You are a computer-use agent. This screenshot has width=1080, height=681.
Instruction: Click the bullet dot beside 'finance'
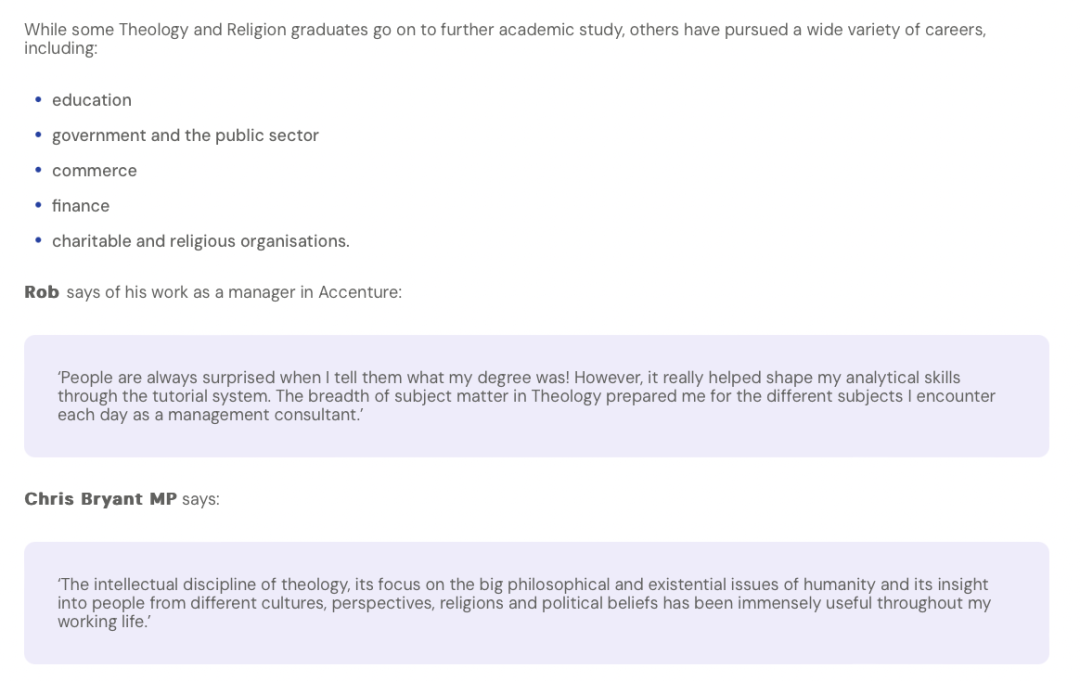coord(38,205)
